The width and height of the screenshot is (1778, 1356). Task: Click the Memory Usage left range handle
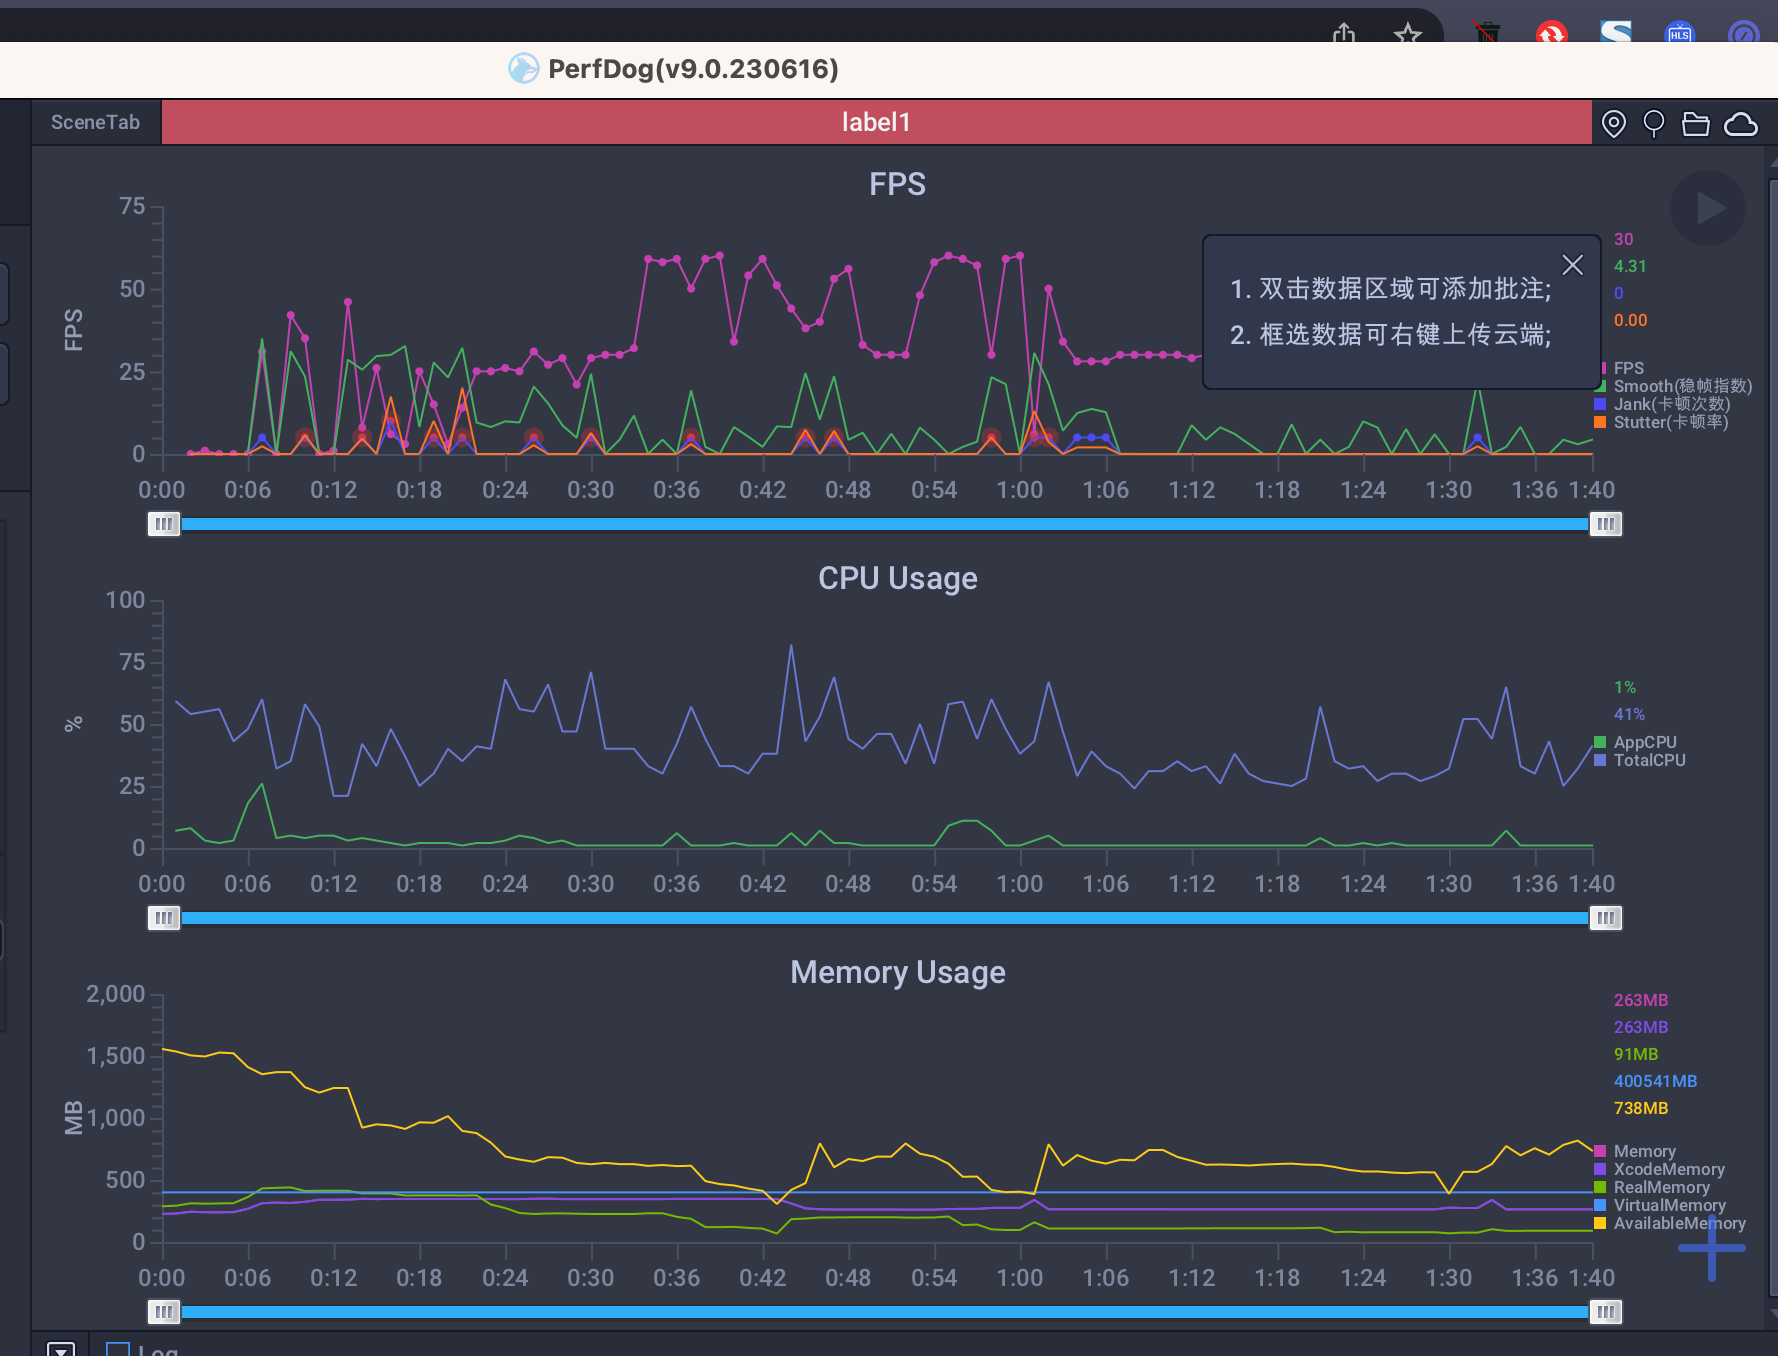164,1312
